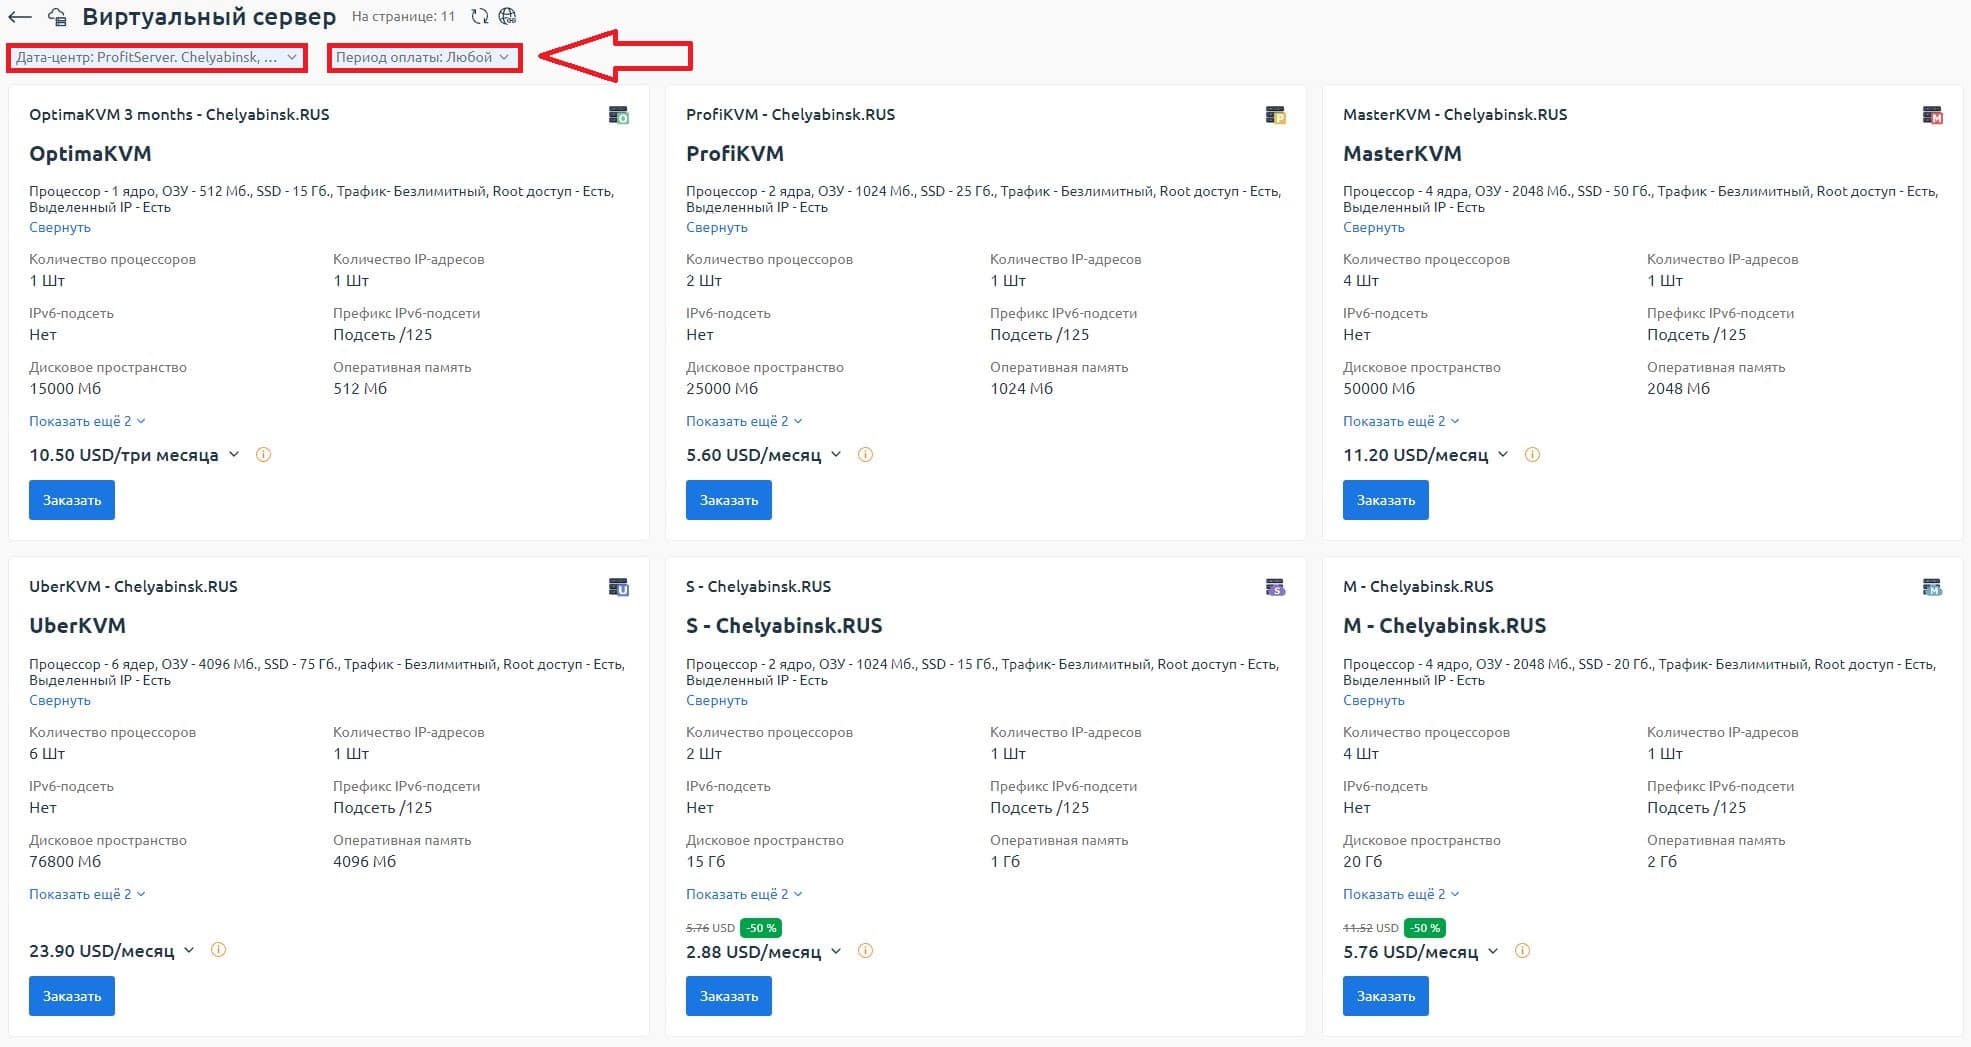The height and width of the screenshot is (1047, 1971).
Task: Click the bold S - Chelyabinsk.RUS heading
Action: point(784,626)
